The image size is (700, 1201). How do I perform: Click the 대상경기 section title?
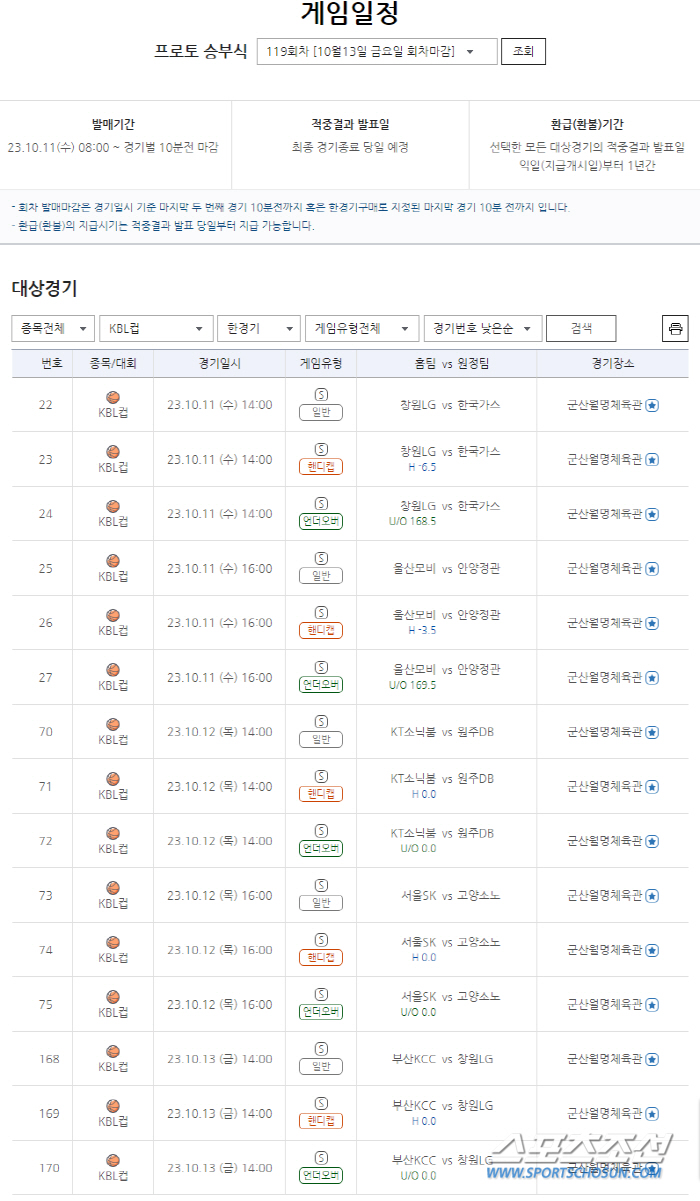[x=44, y=288]
